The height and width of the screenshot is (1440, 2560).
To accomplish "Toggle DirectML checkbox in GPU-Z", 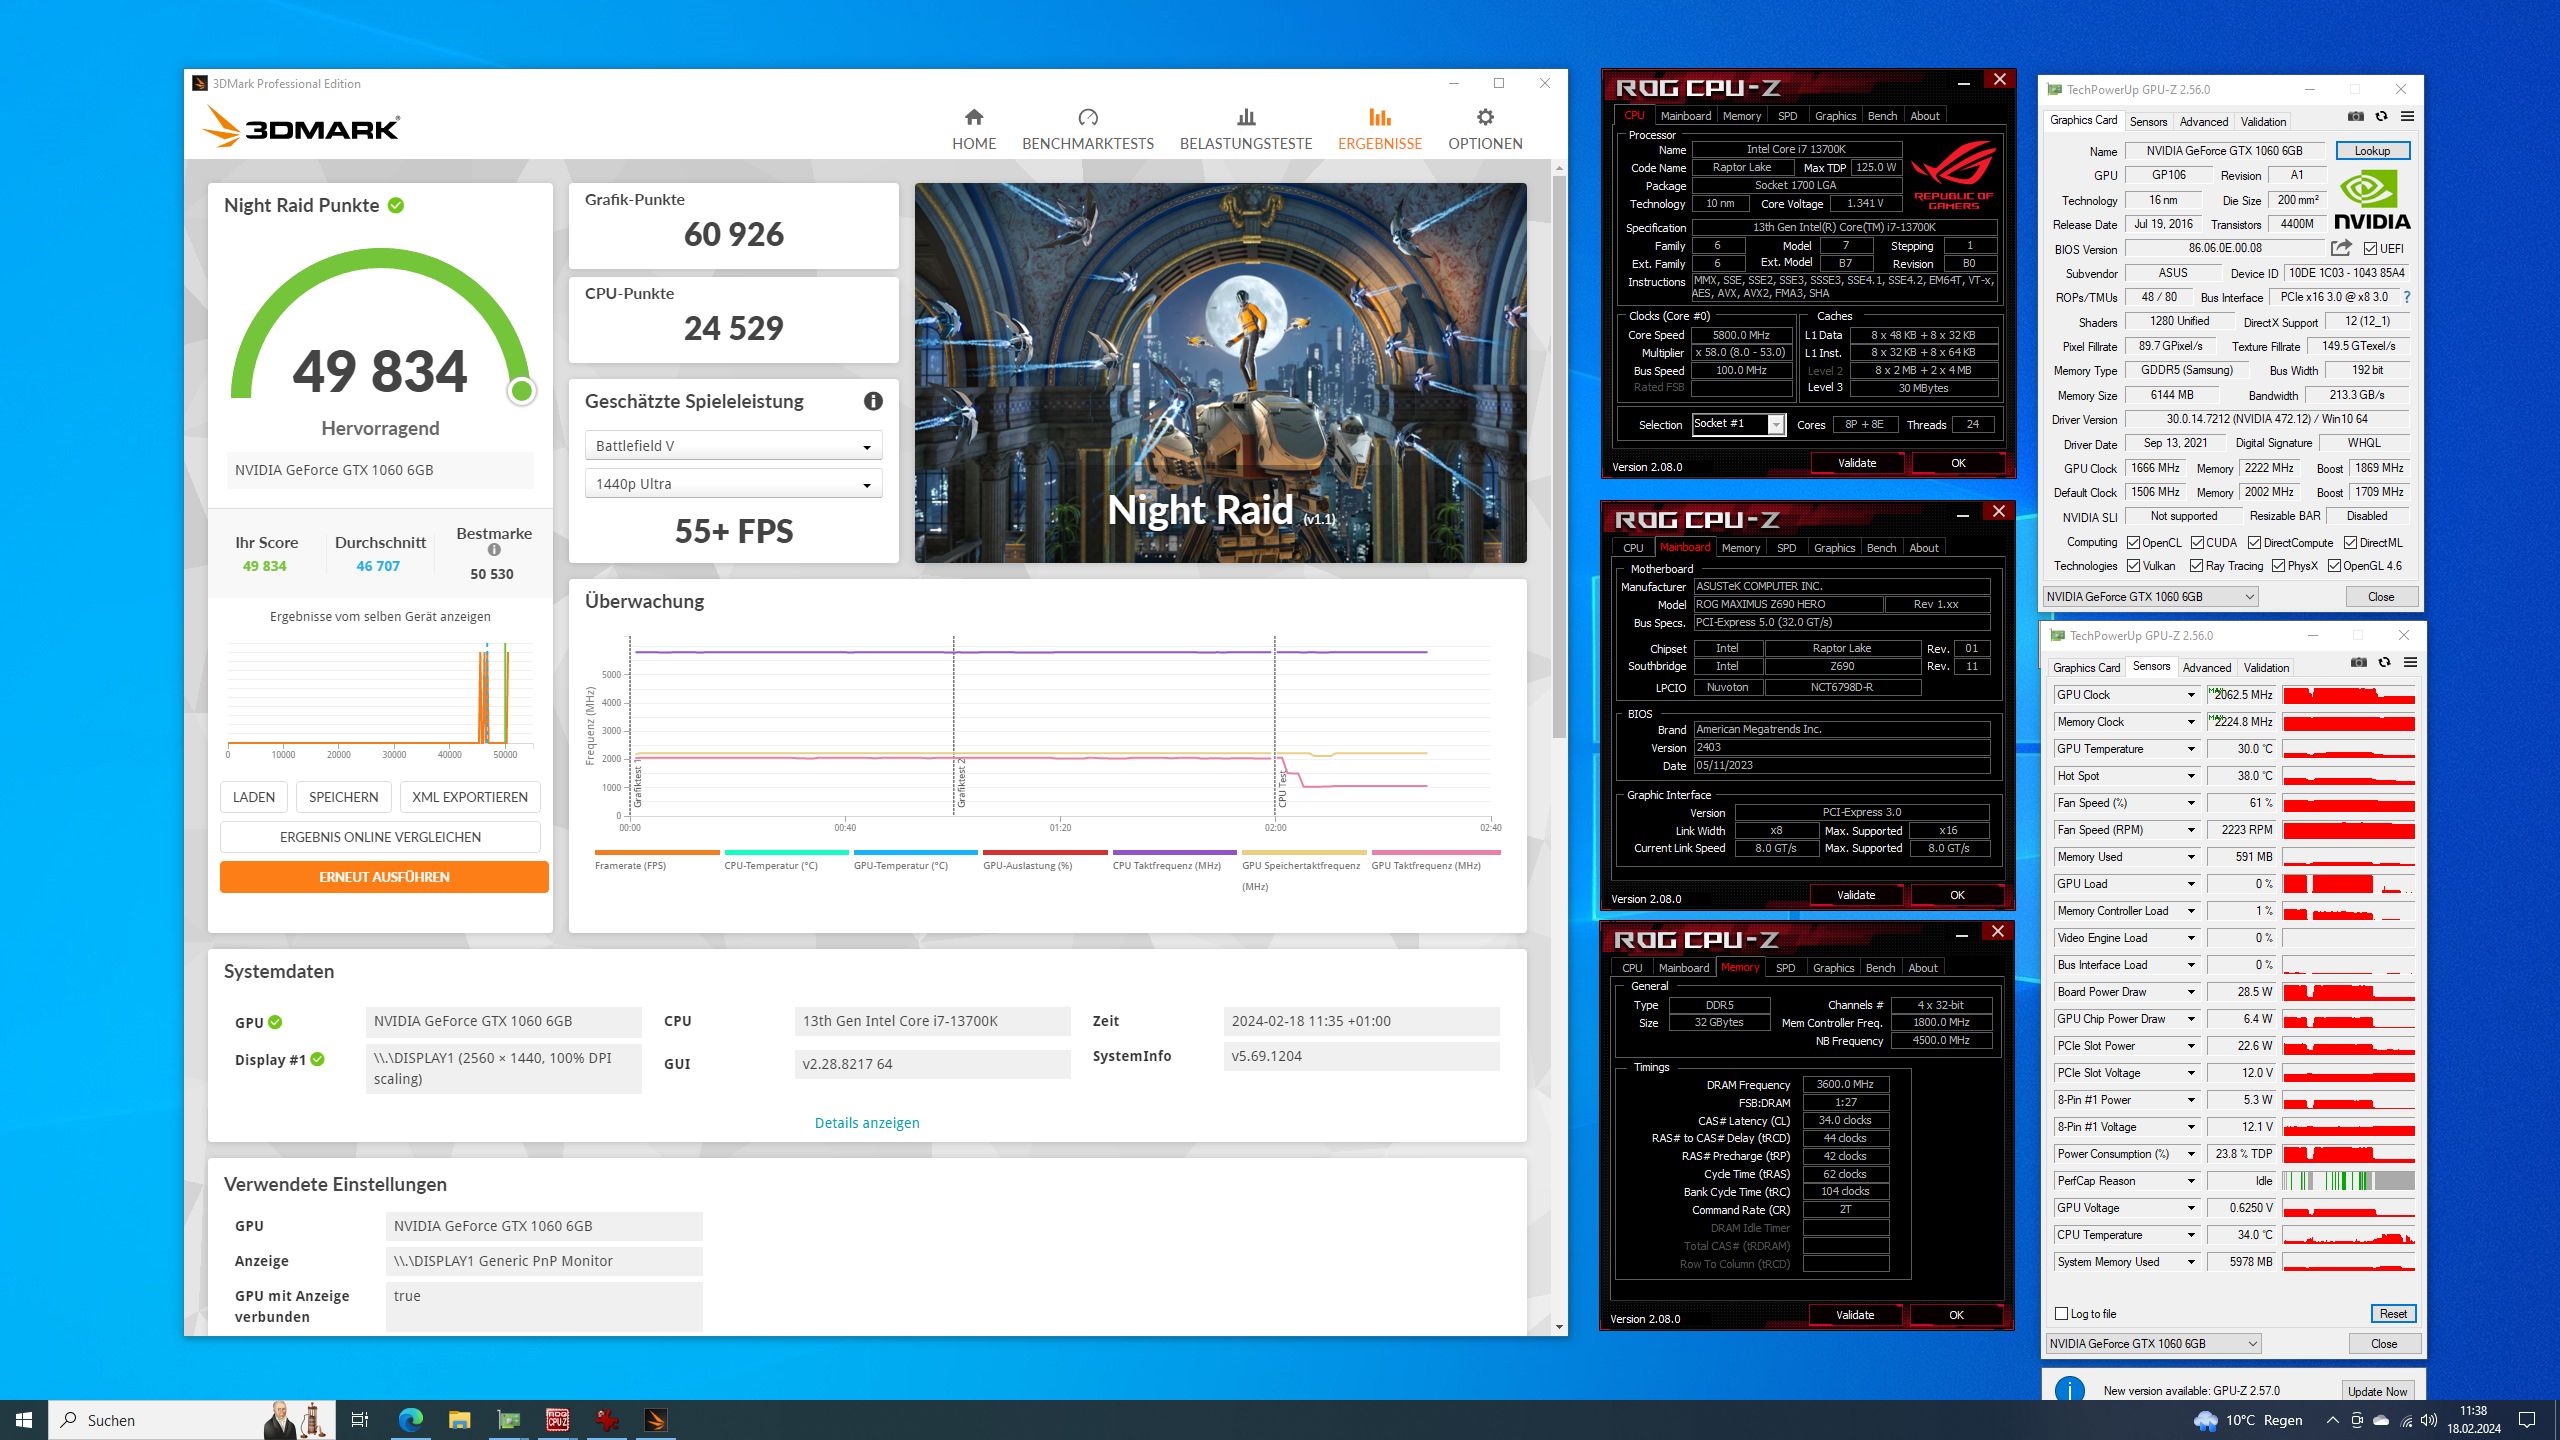I will click(x=2350, y=543).
